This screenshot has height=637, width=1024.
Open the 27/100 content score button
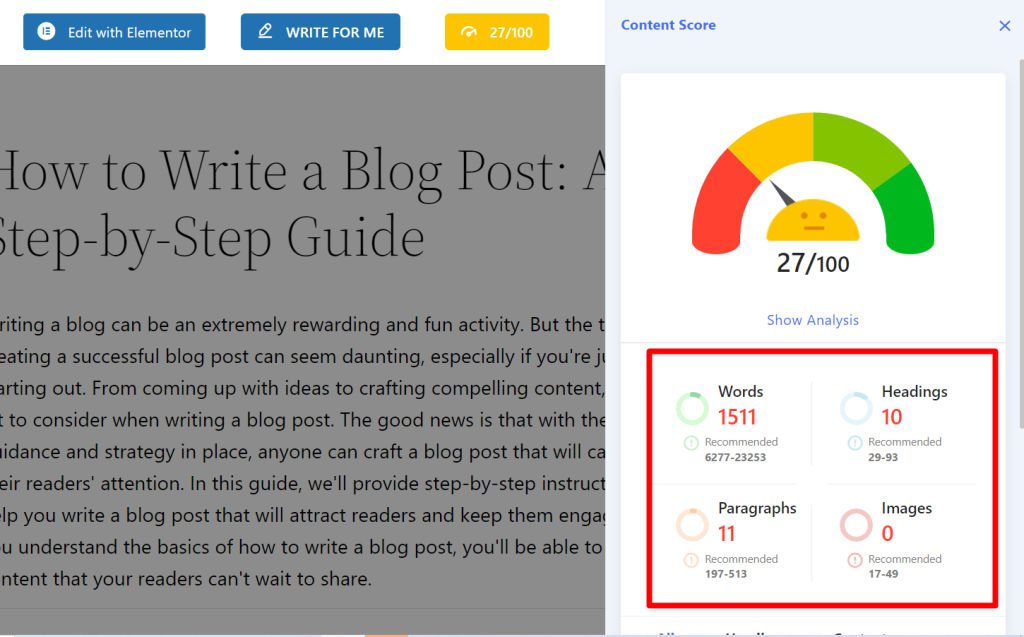pyautogui.click(x=497, y=32)
